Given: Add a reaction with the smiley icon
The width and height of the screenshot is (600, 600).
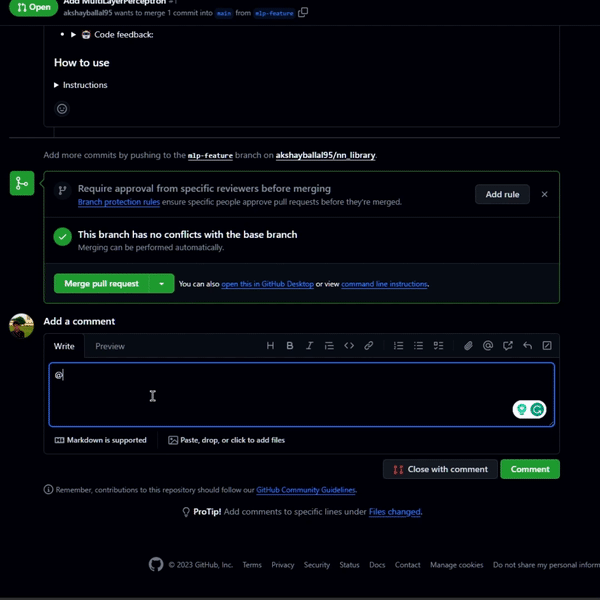Looking at the screenshot, I should coord(62,109).
